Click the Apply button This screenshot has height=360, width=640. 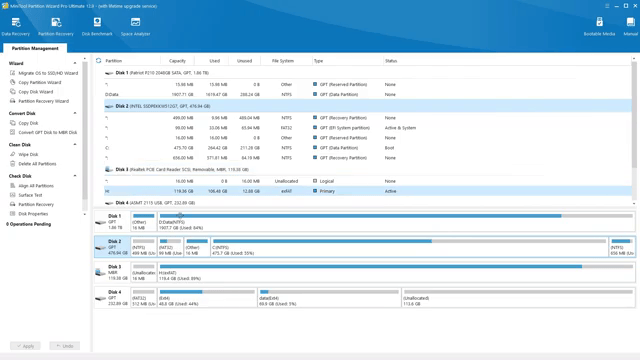point(25,346)
